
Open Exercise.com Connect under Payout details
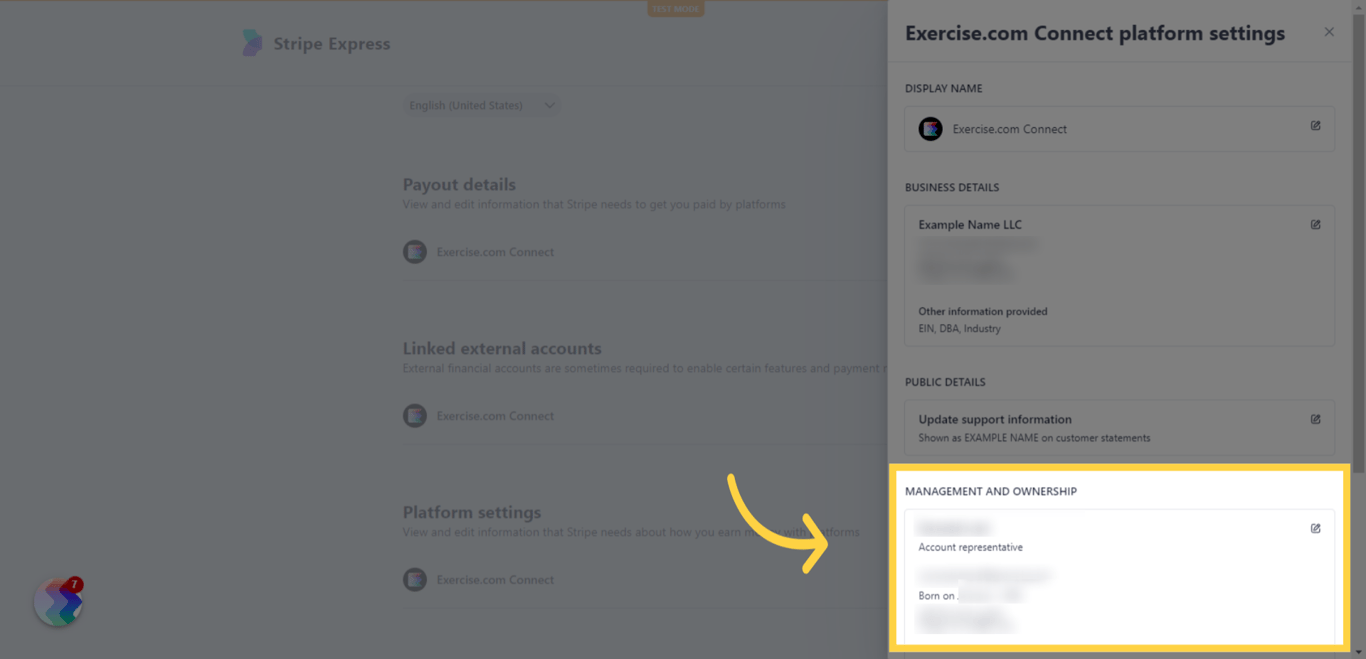pyautogui.click(x=495, y=251)
